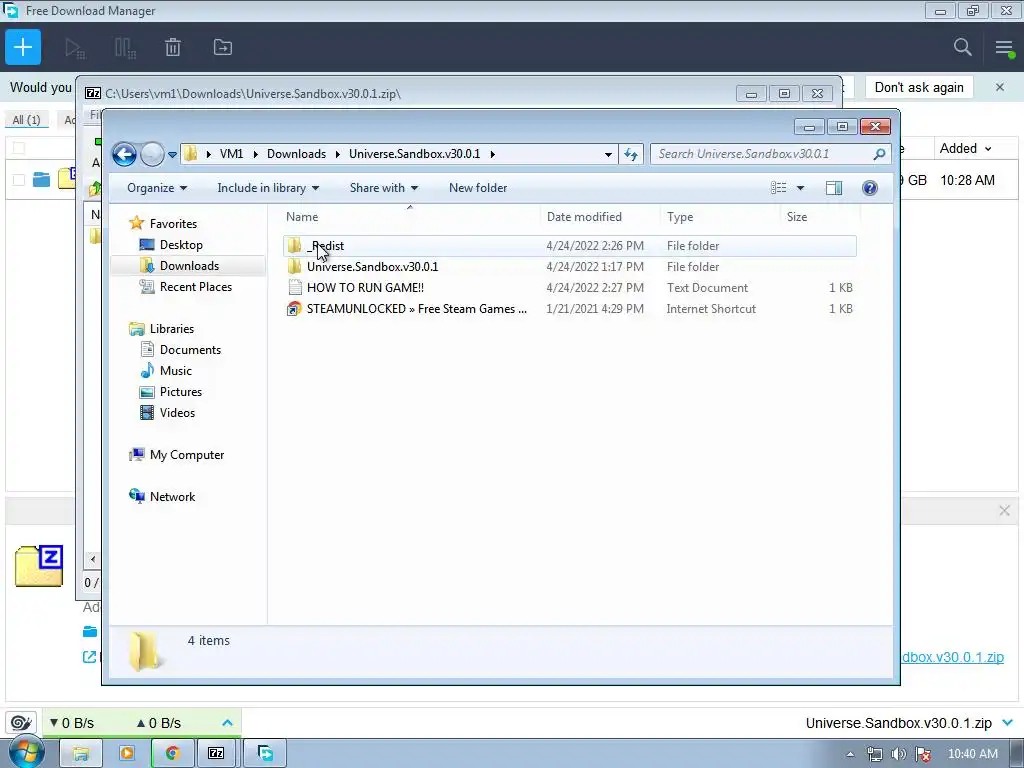Click the change view icon
1024x768 pixels.
coord(778,188)
